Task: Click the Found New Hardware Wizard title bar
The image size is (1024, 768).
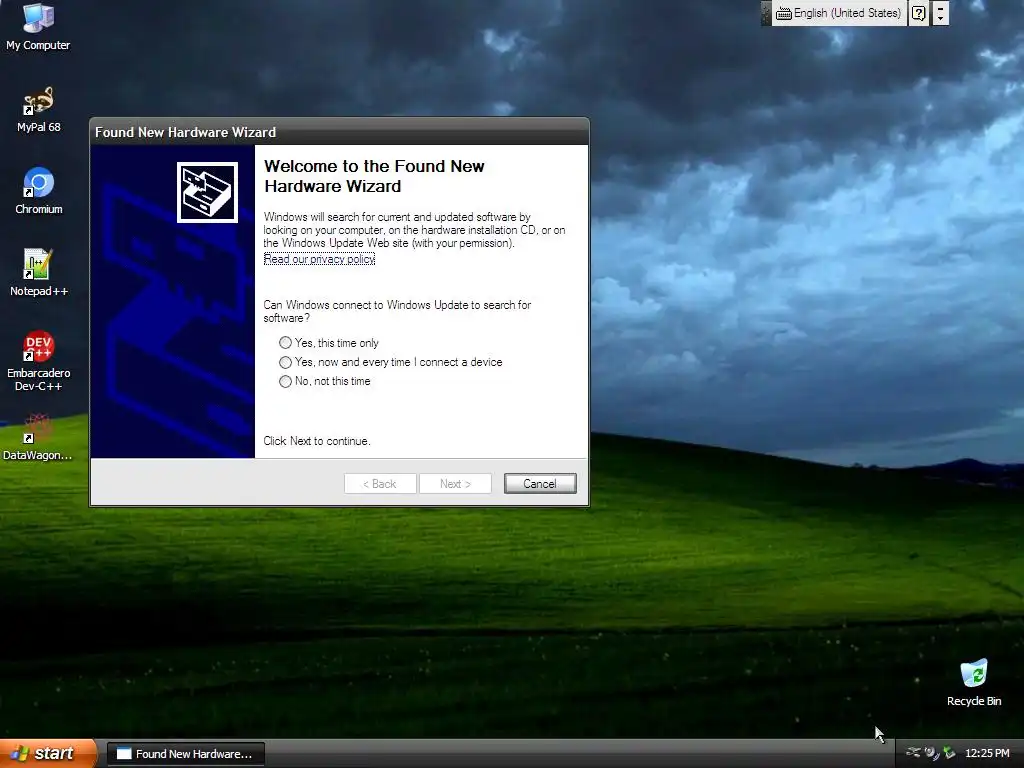Action: (x=339, y=132)
